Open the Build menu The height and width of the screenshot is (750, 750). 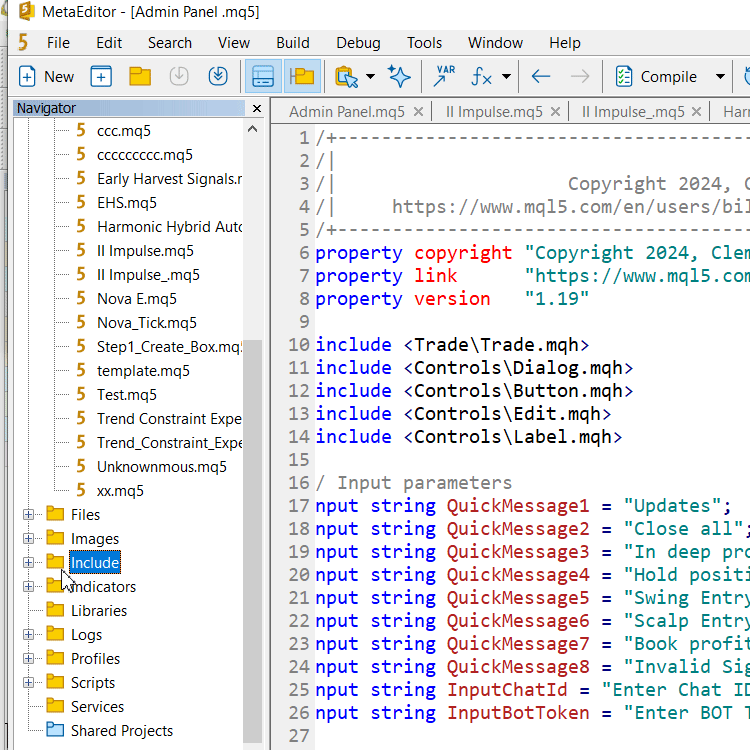pos(293,43)
